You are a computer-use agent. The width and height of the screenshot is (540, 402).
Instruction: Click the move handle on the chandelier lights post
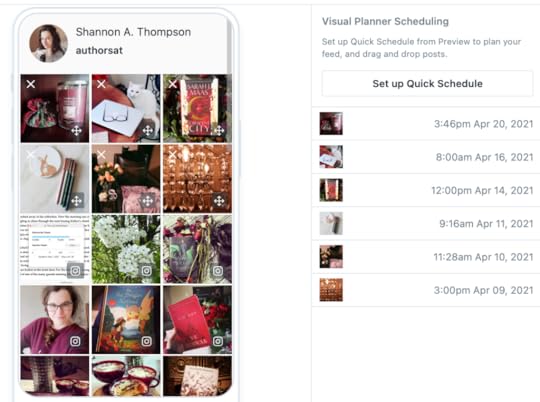[x=219, y=201]
